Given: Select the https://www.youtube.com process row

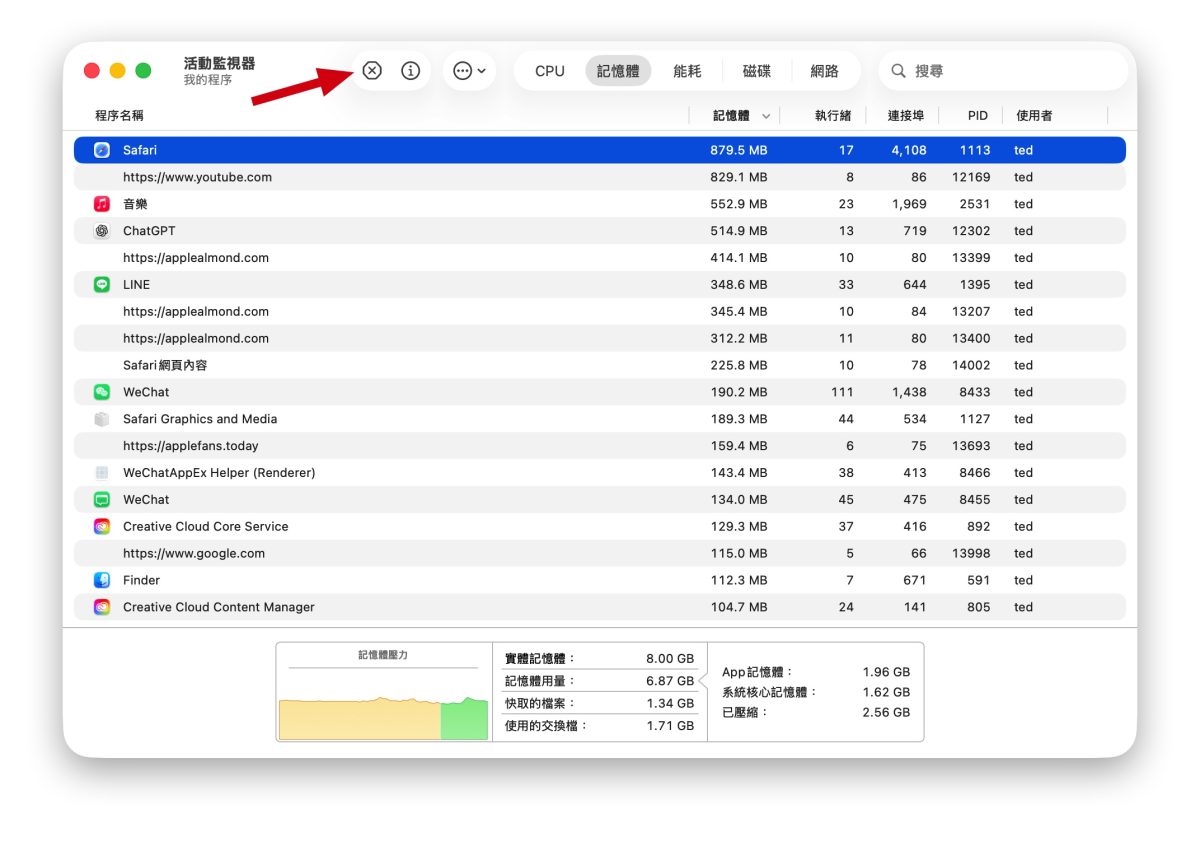Looking at the screenshot, I should point(600,177).
